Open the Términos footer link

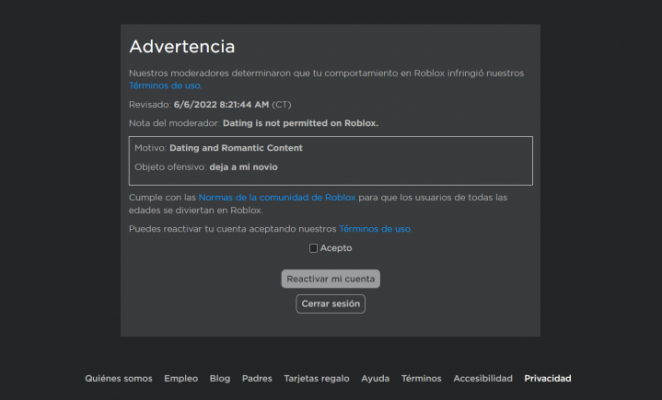click(x=421, y=379)
